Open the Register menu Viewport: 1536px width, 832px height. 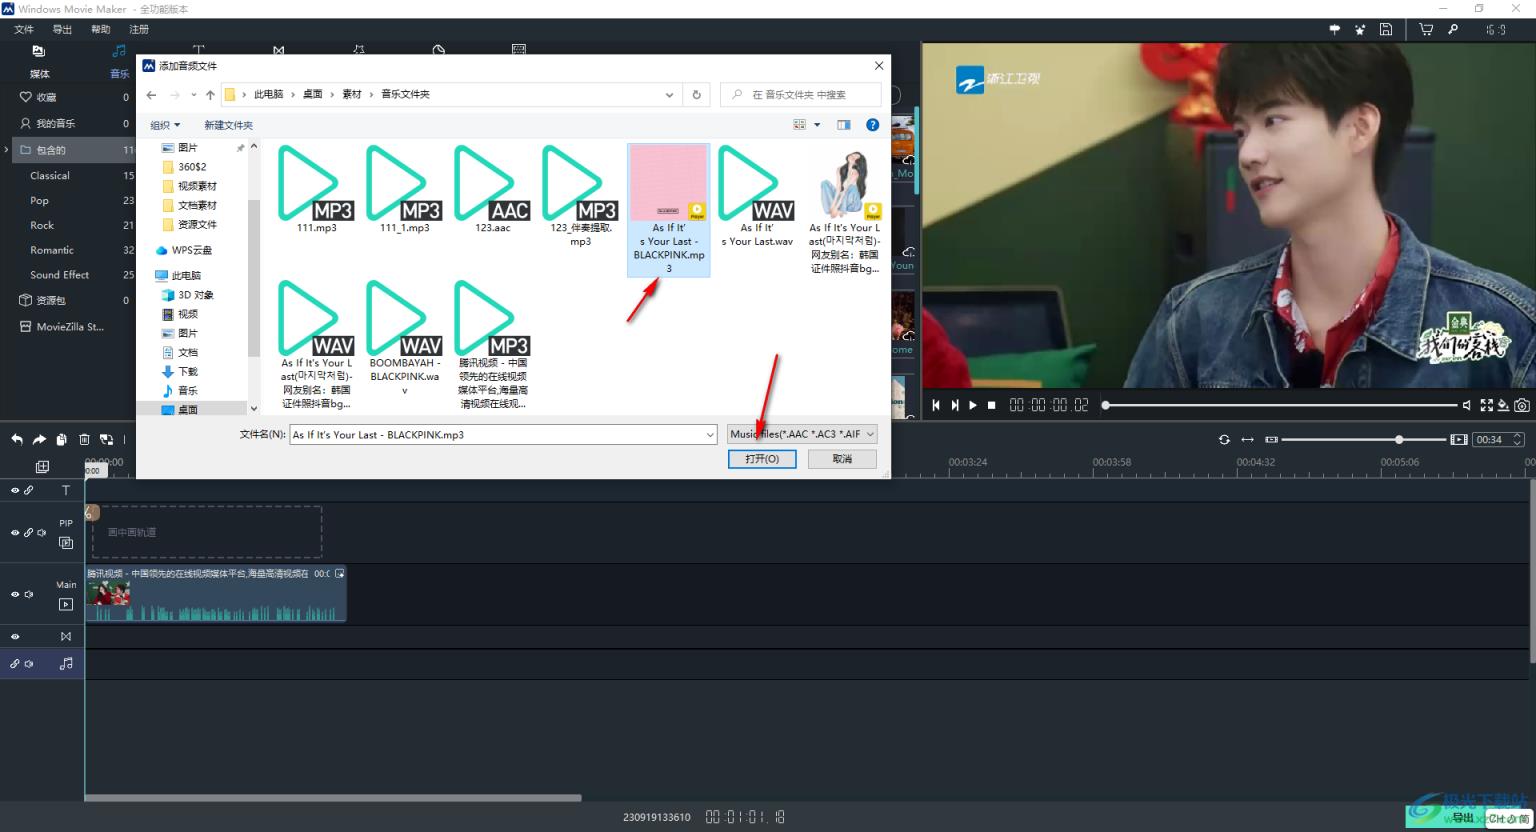(138, 29)
